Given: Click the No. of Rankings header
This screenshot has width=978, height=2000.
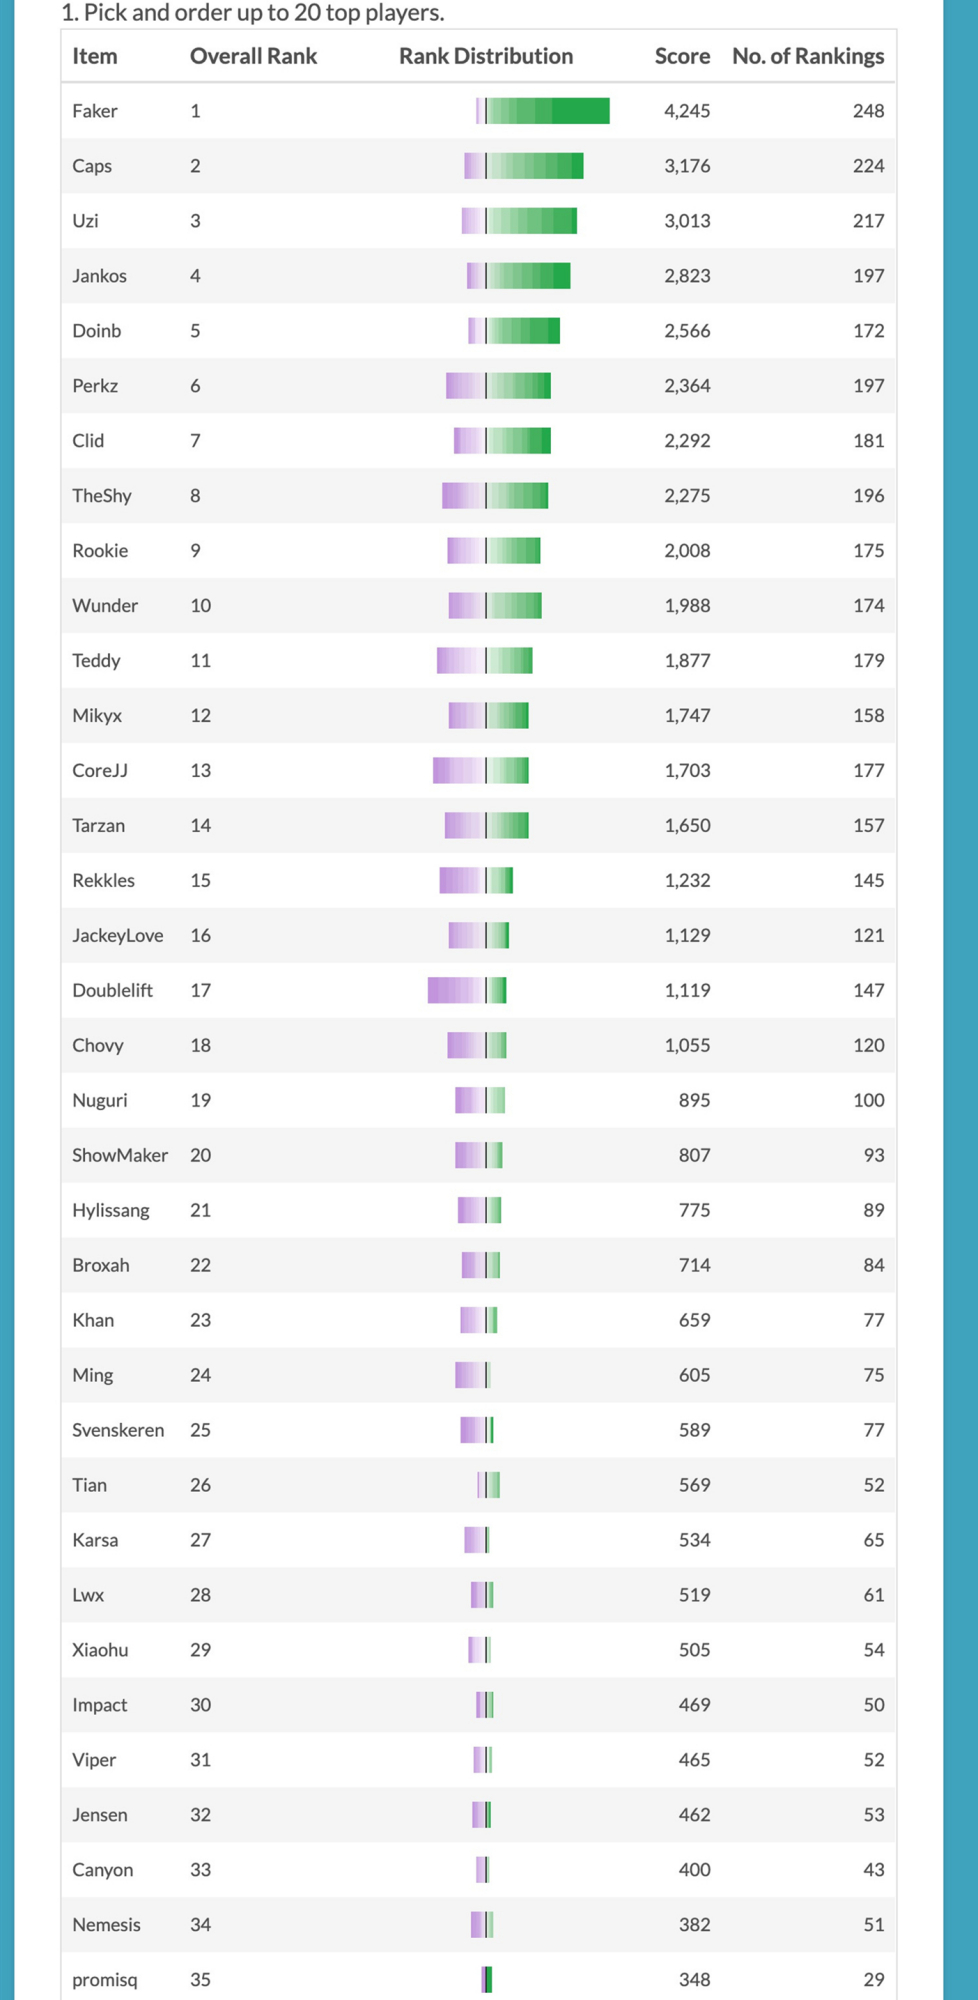Looking at the screenshot, I should 808,56.
